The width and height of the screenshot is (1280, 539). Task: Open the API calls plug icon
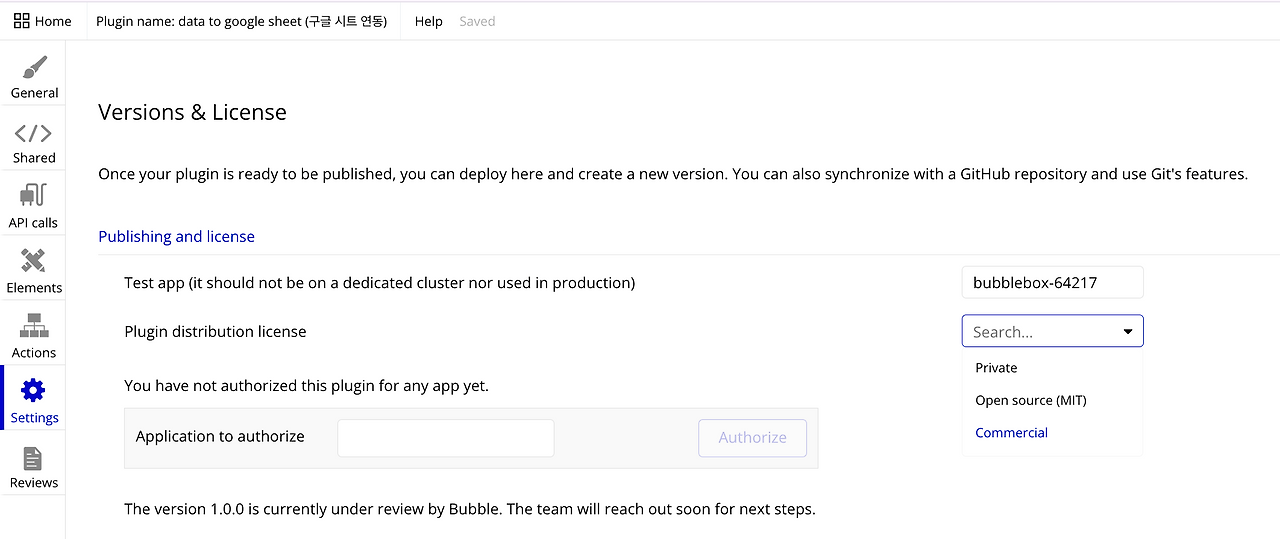(x=34, y=195)
